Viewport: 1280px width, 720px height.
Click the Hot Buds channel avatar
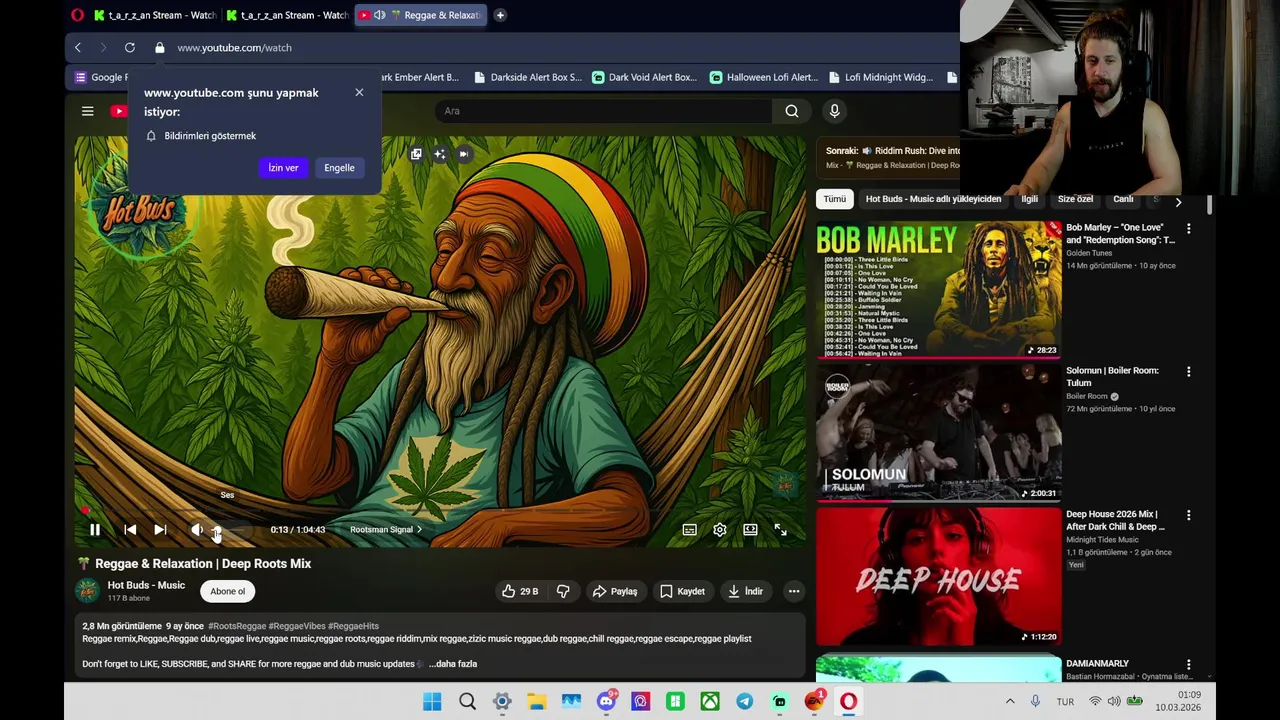[88, 591]
